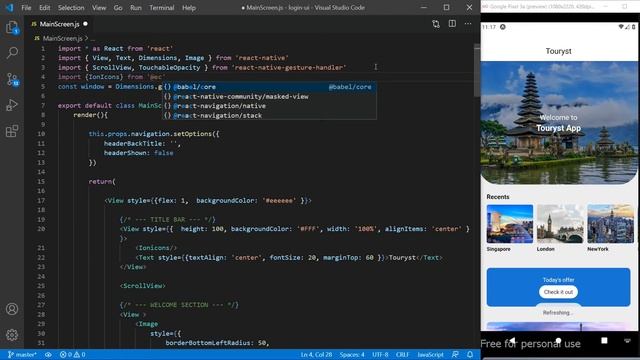Open the Edit menu
Viewport: 640px width, 360px height.
[44, 8]
